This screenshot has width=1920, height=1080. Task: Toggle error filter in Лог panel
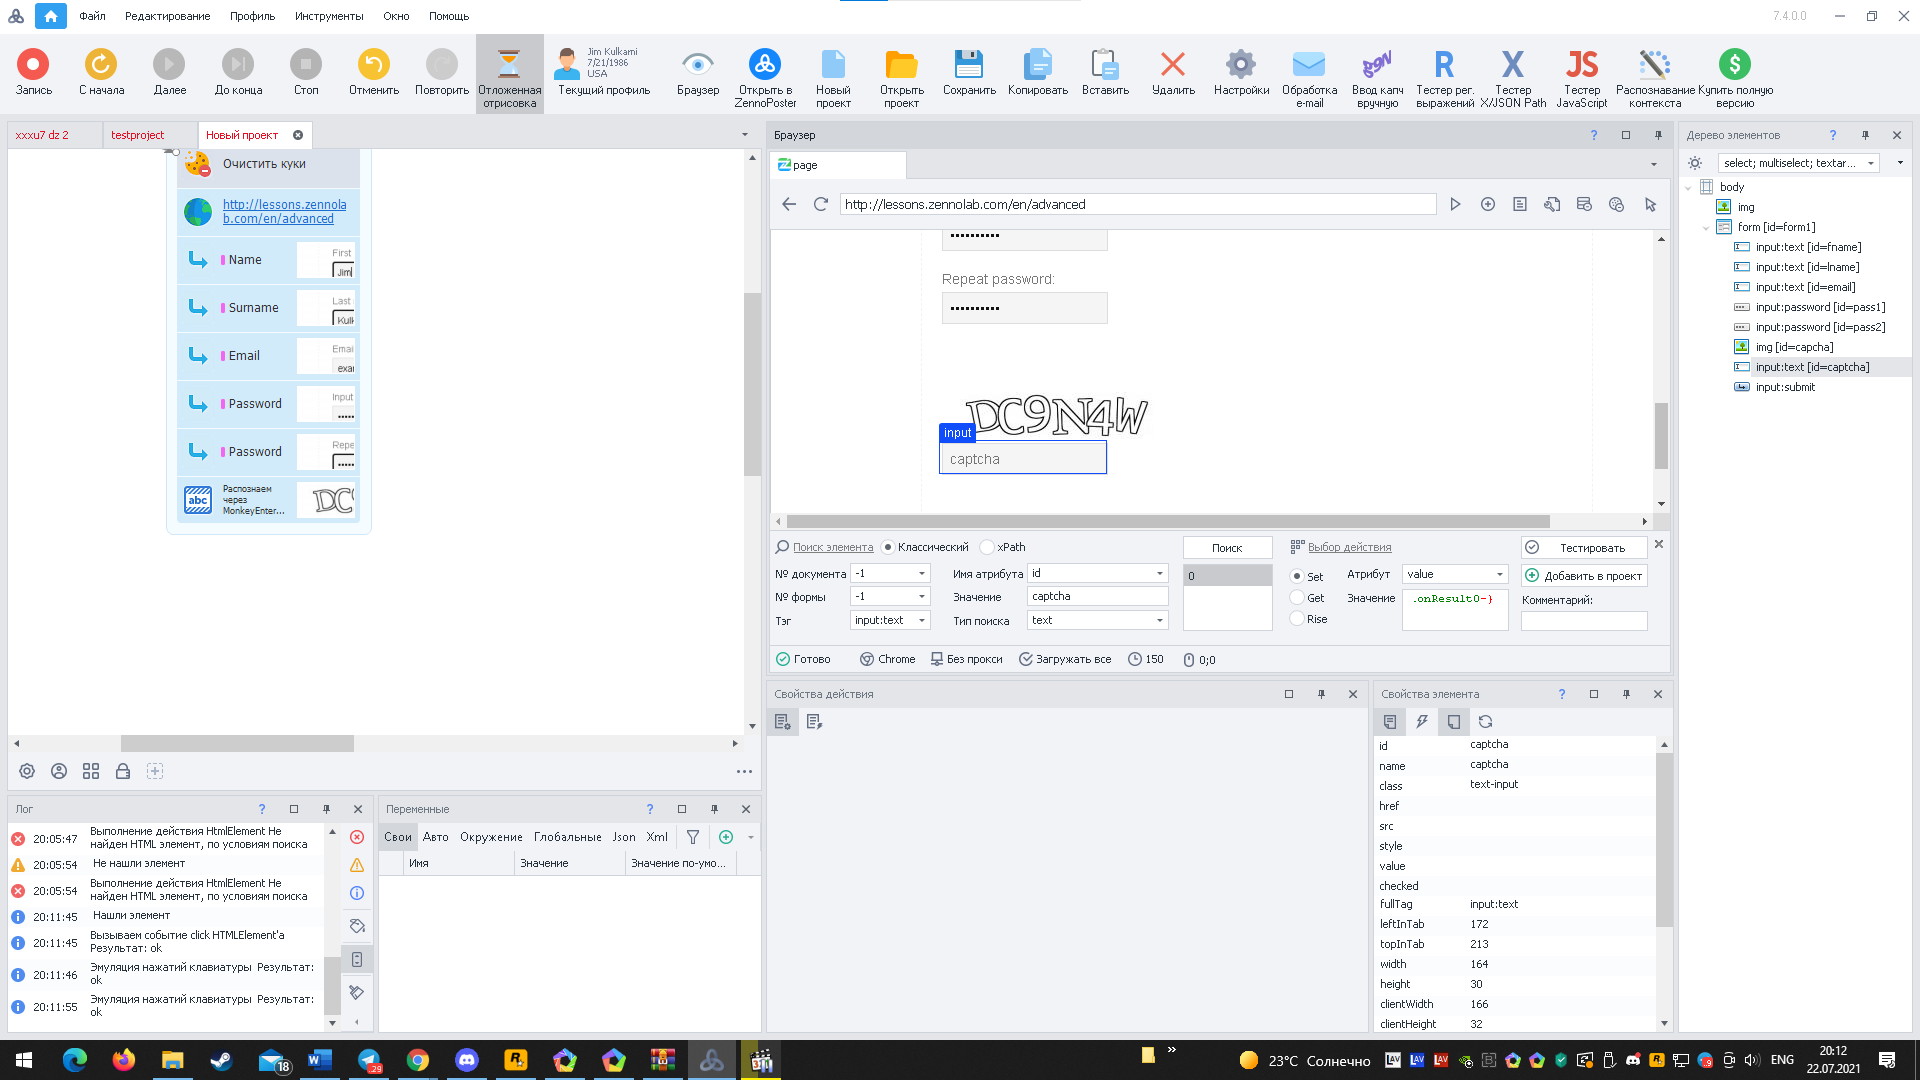click(x=357, y=837)
